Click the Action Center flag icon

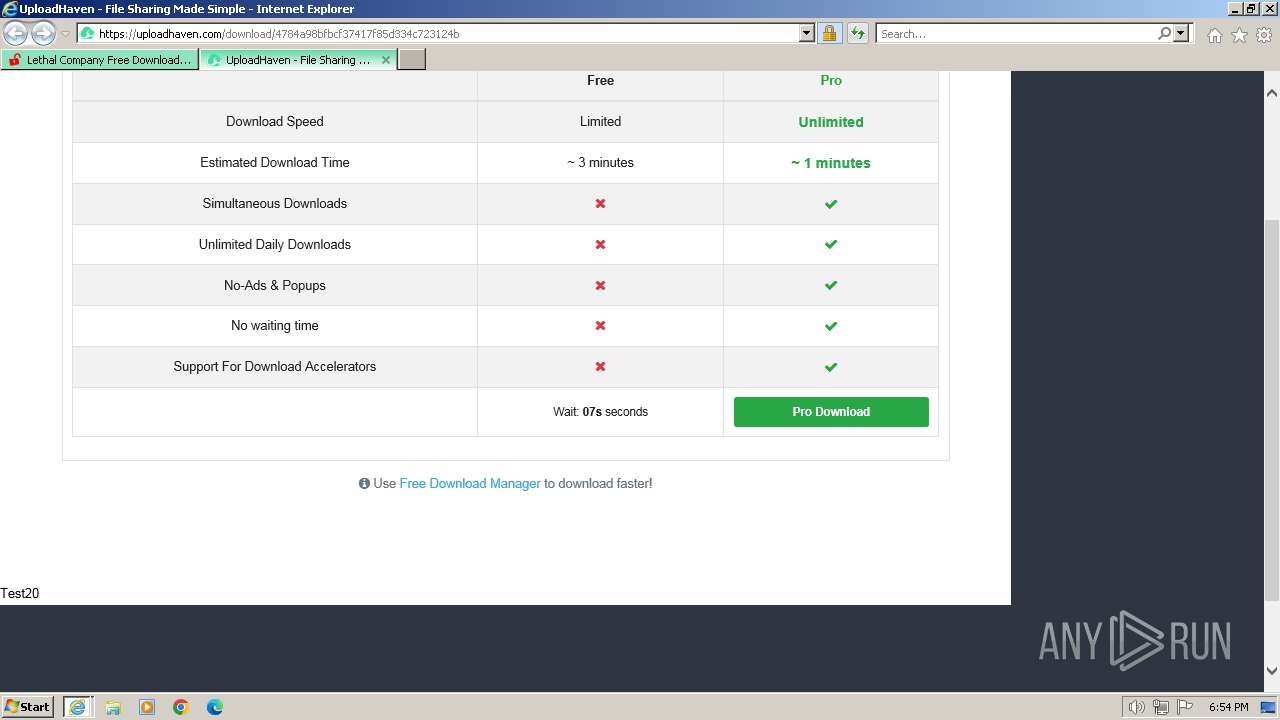(1185, 707)
